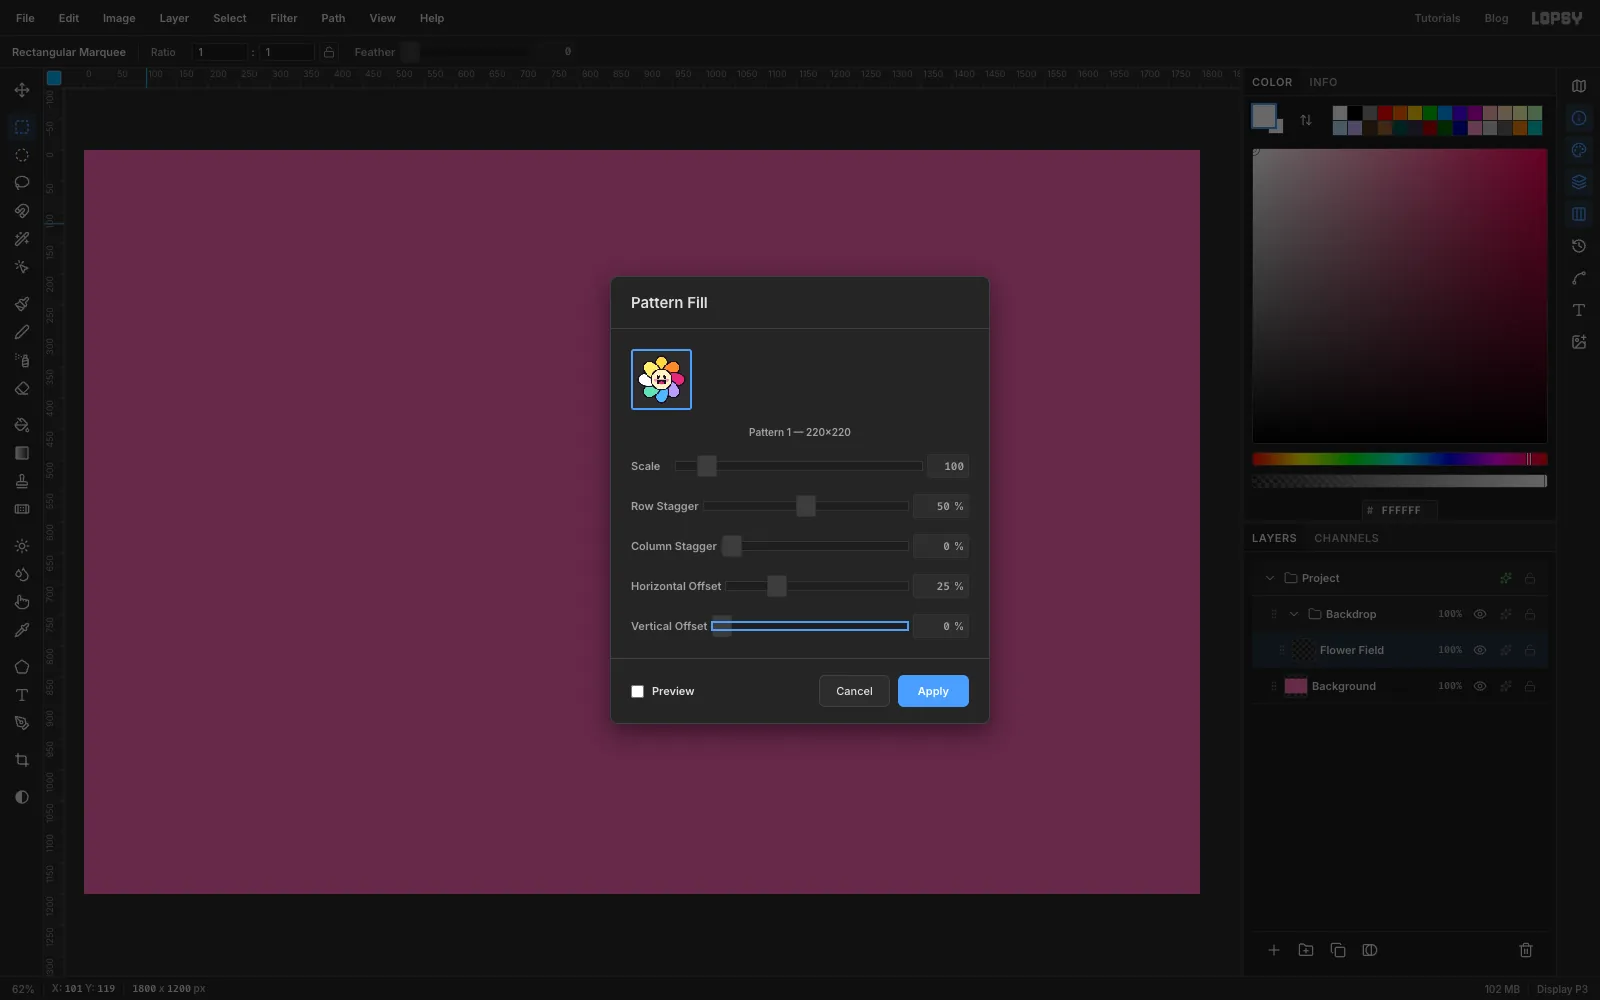
Task: Switch to the Info tab
Action: (x=1323, y=82)
